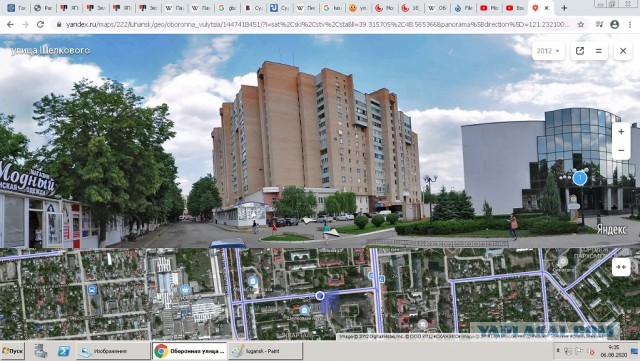
Task: Click the system tray clock
Action: 613,351
